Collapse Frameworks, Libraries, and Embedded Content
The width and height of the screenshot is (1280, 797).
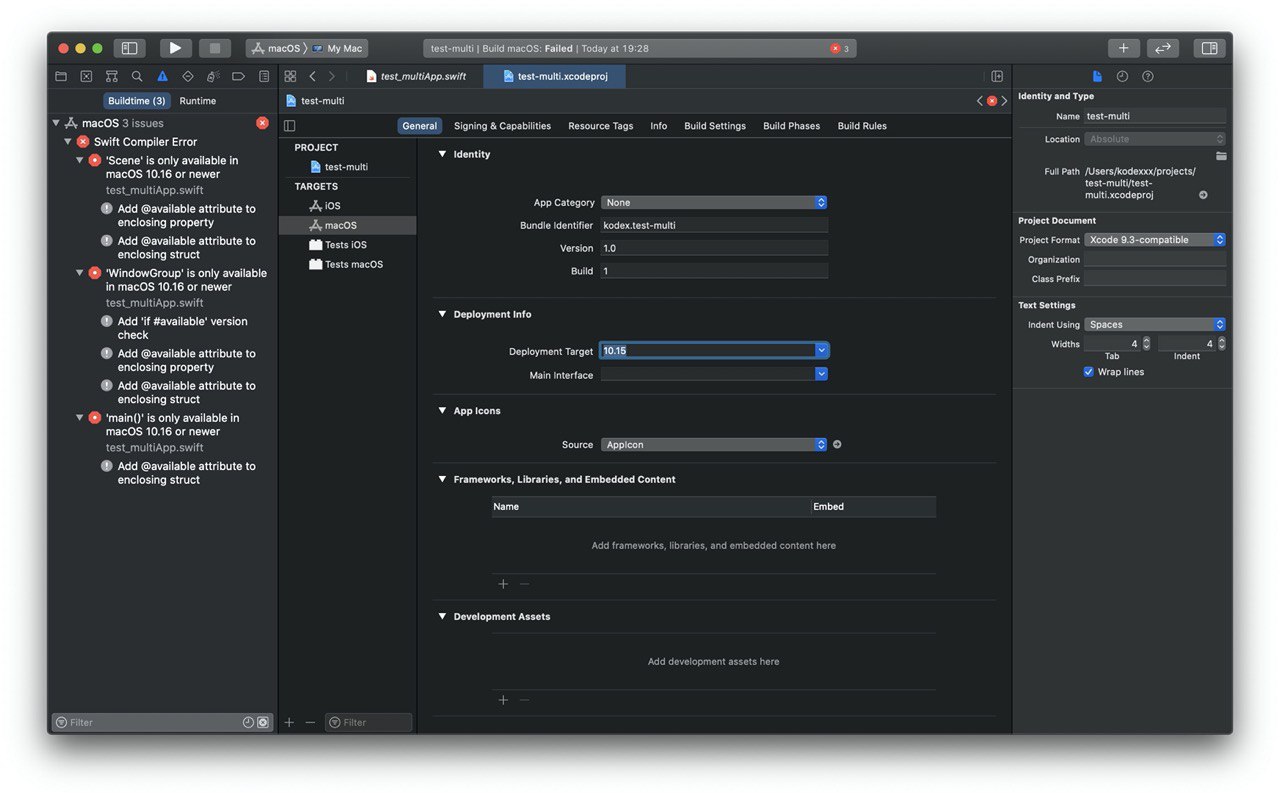tap(442, 479)
